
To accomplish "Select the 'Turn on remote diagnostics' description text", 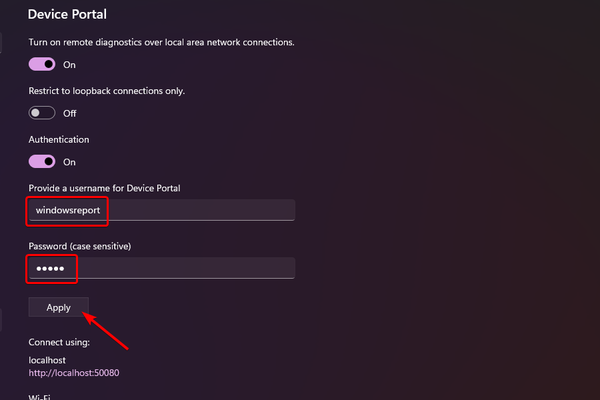I will point(160,42).
